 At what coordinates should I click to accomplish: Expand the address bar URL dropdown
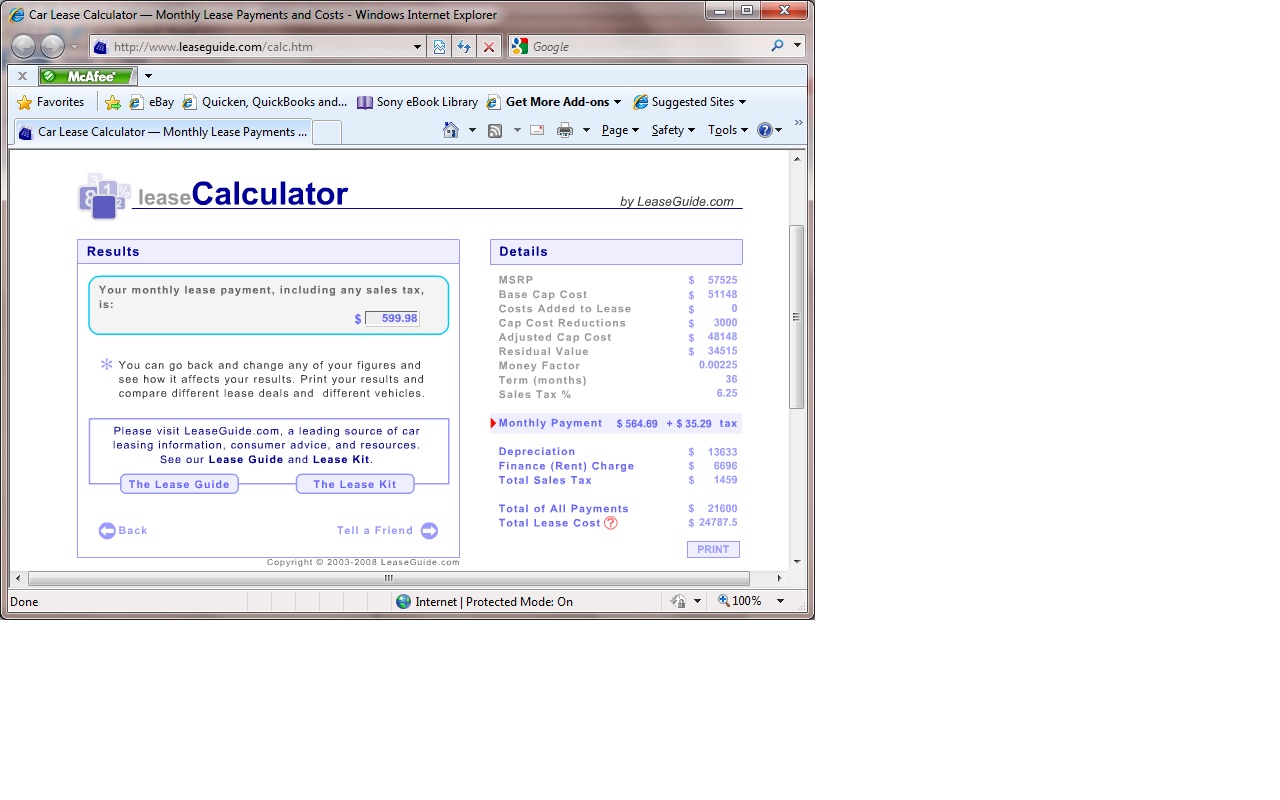(418, 47)
